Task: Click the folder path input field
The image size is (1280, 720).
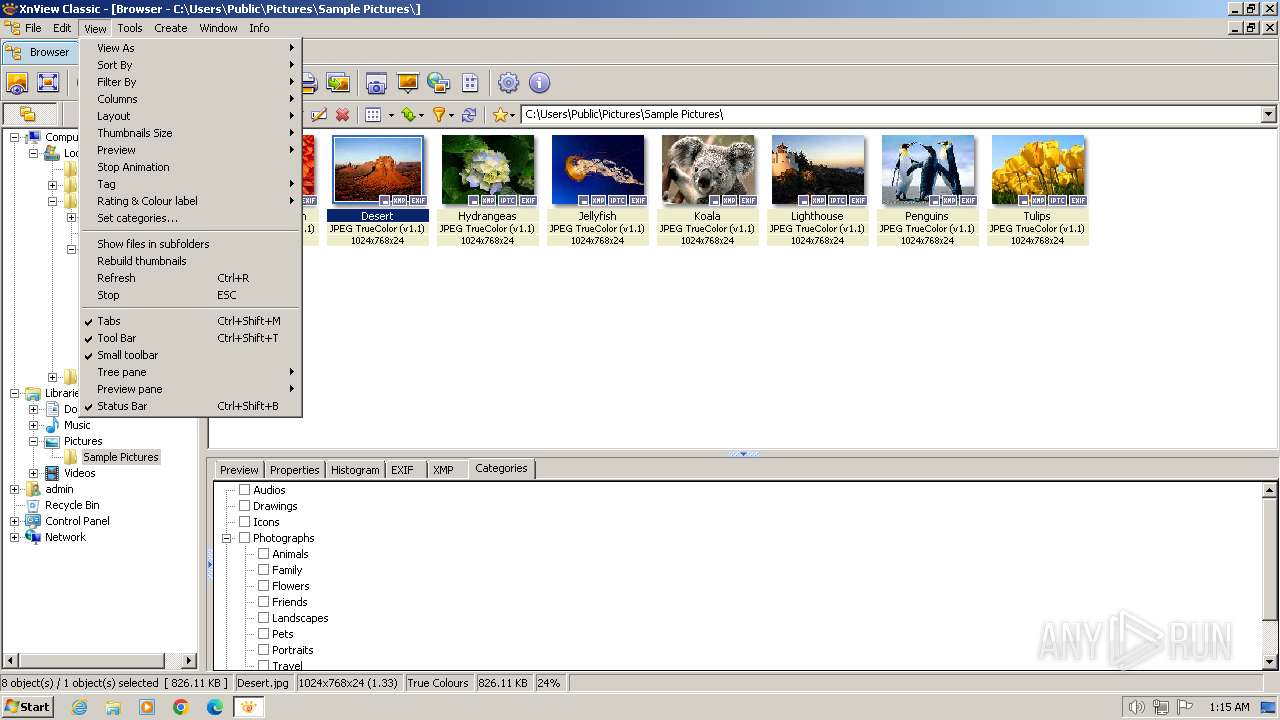Action: pos(890,115)
